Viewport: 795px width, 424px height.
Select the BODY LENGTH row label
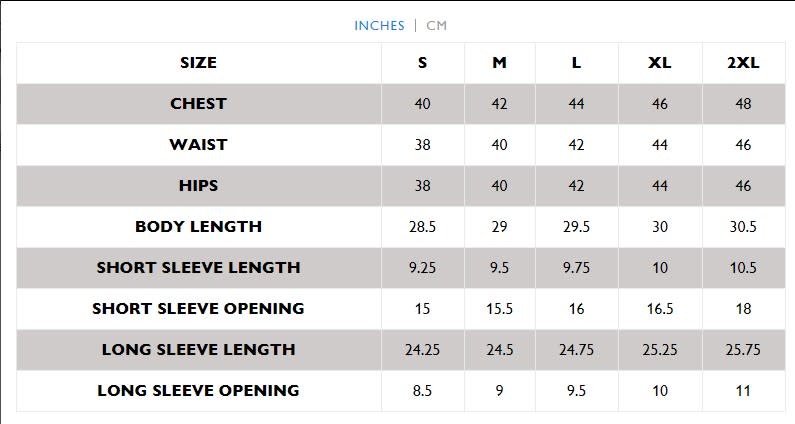pyautogui.click(x=198, y=227)
